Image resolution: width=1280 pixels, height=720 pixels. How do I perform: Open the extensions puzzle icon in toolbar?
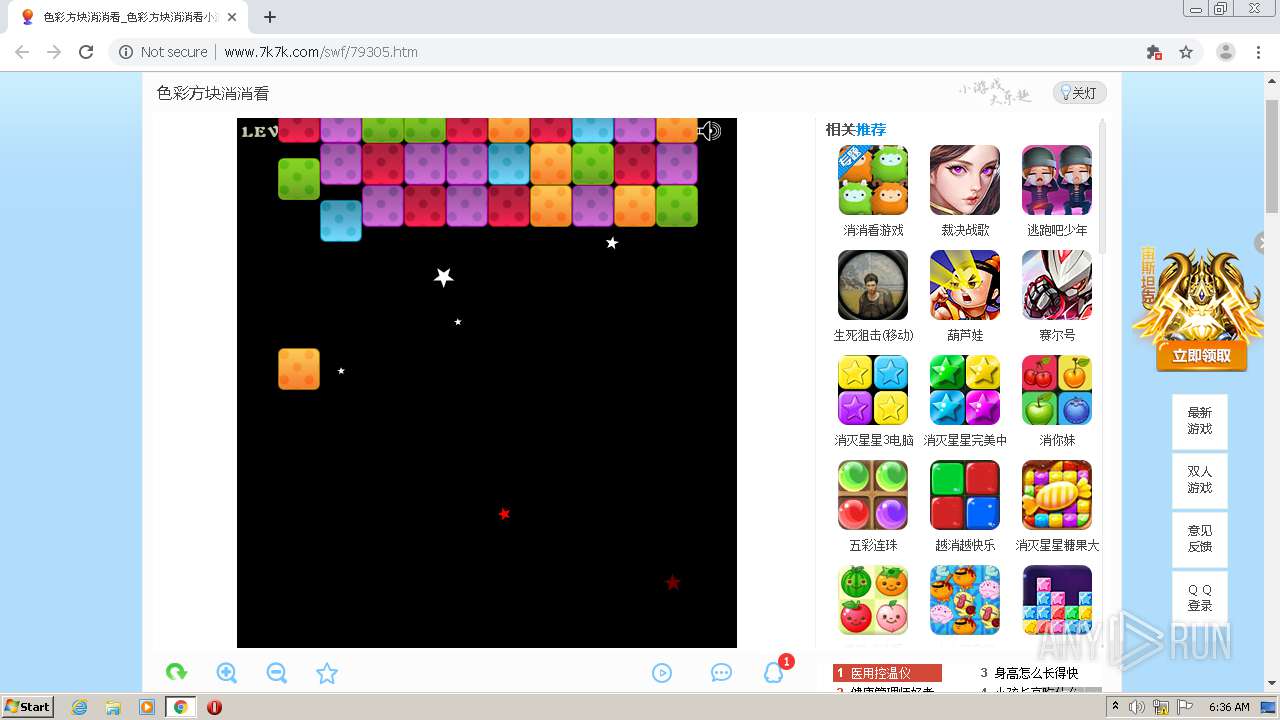1154,52
